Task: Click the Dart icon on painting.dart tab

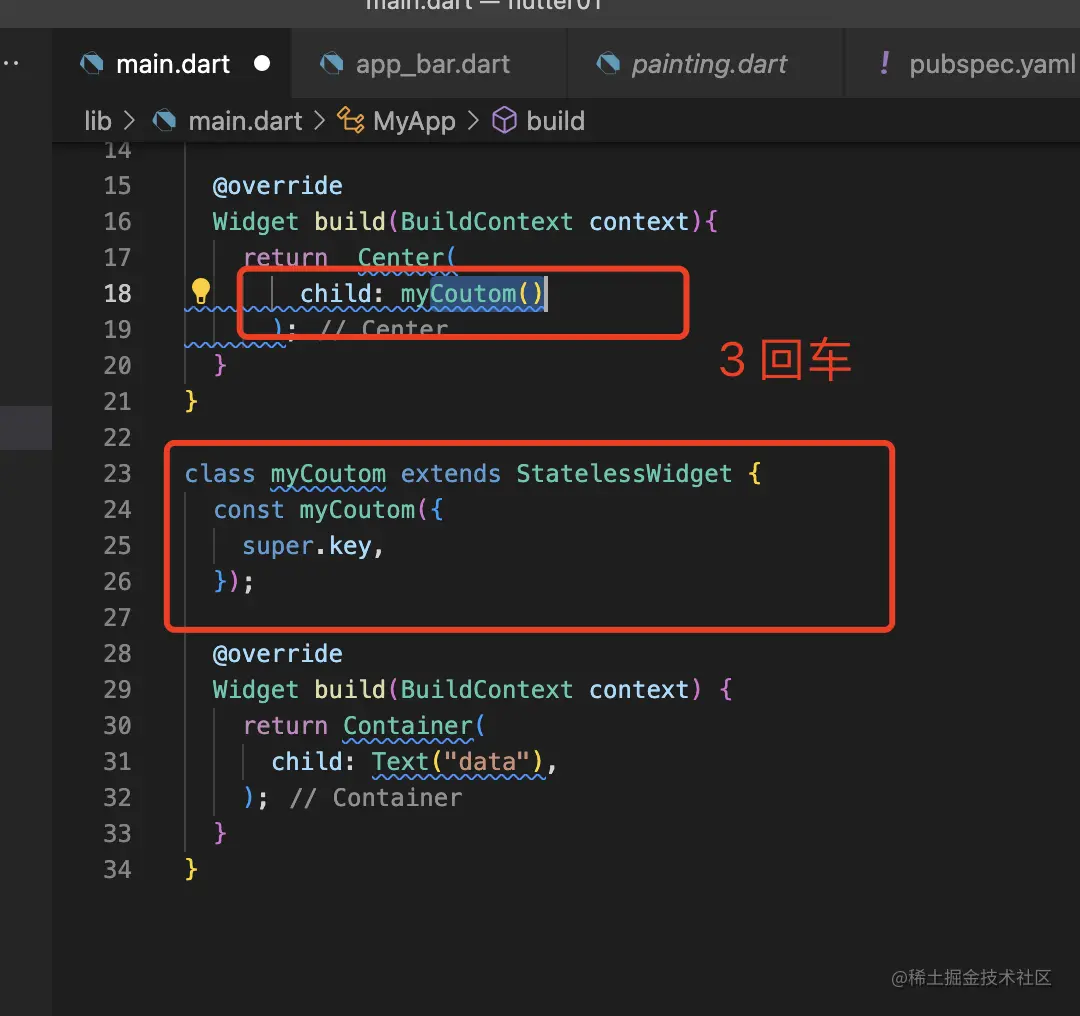Action: point(608,64)
